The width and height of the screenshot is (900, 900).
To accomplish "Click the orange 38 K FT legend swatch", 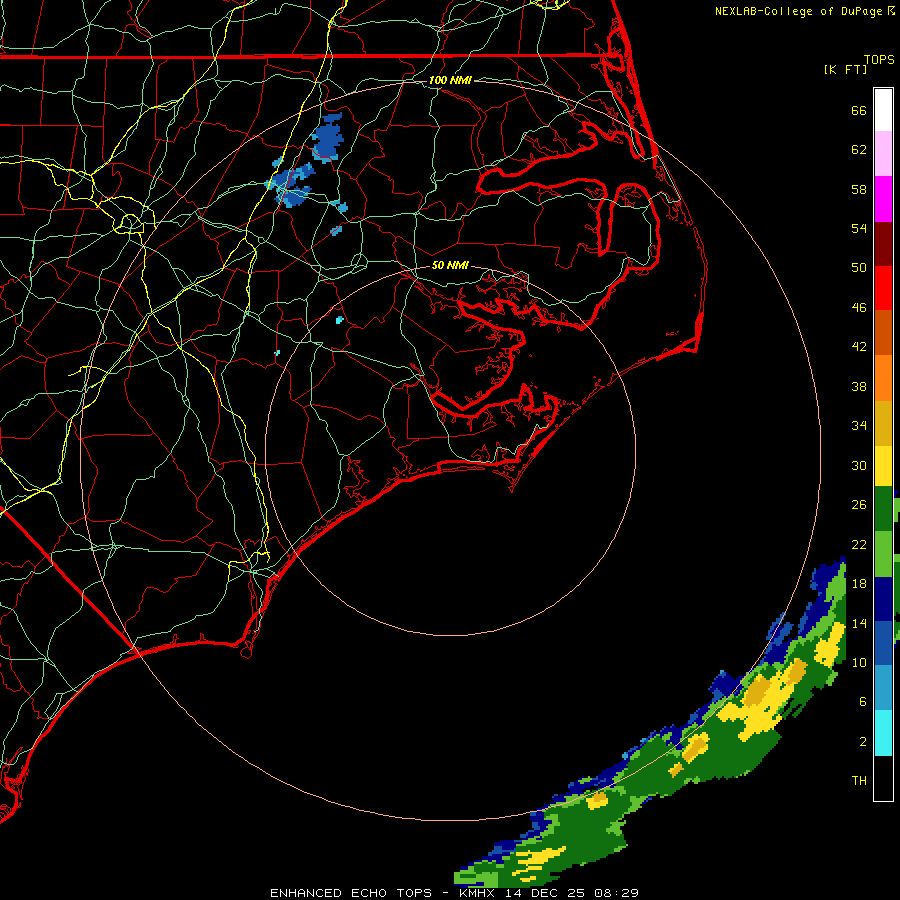I will (x=883, y=378).
